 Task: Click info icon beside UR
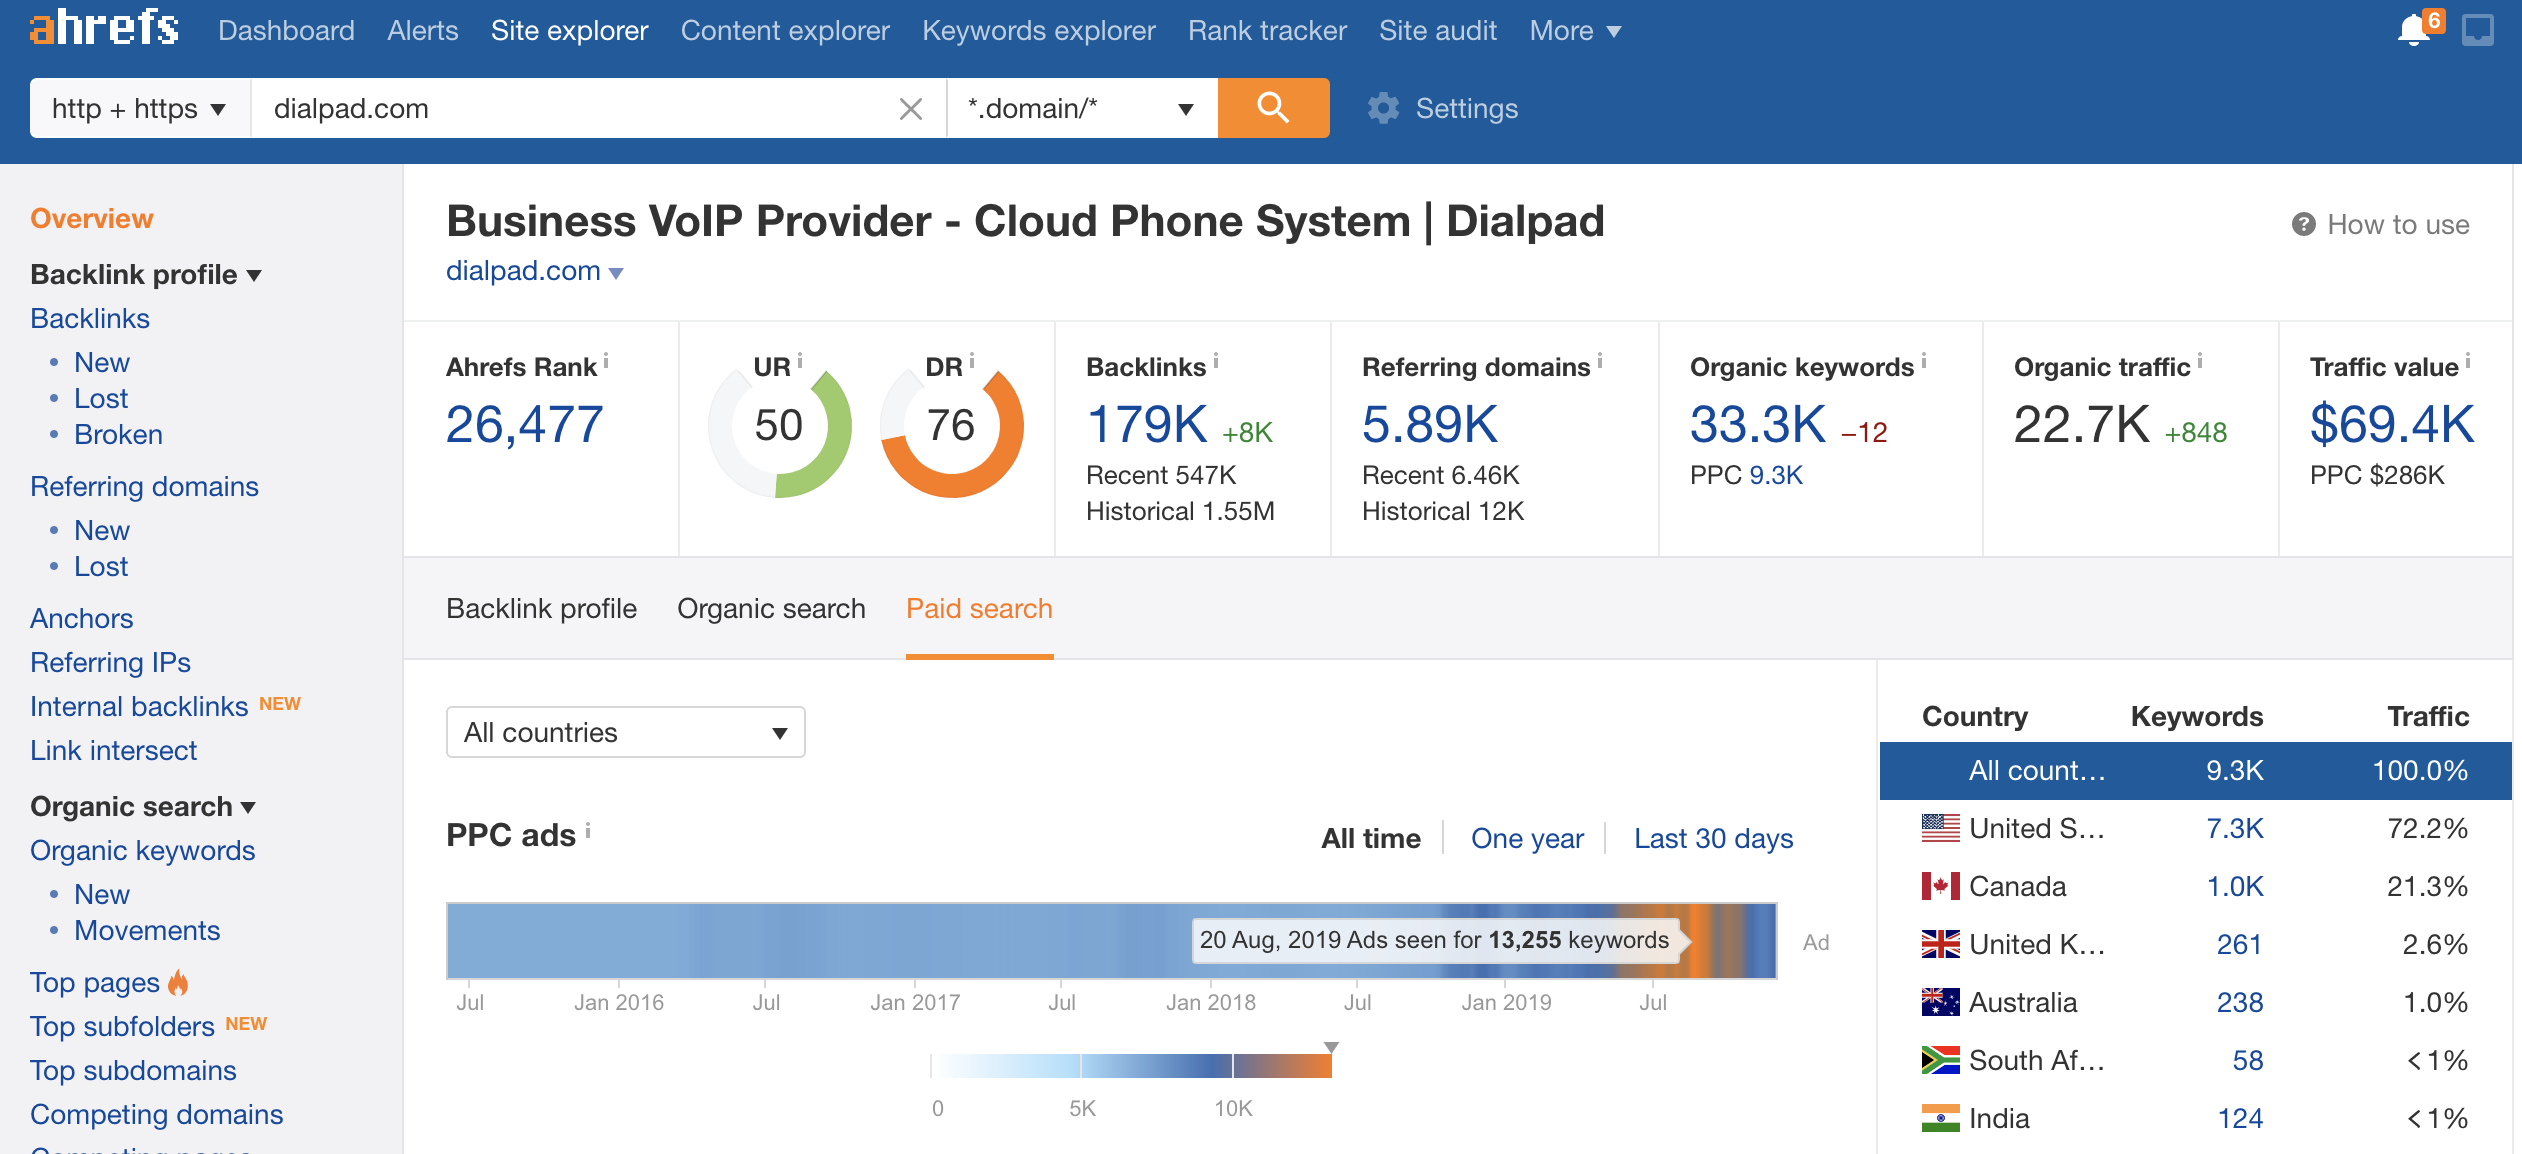(x=800, y=360)
